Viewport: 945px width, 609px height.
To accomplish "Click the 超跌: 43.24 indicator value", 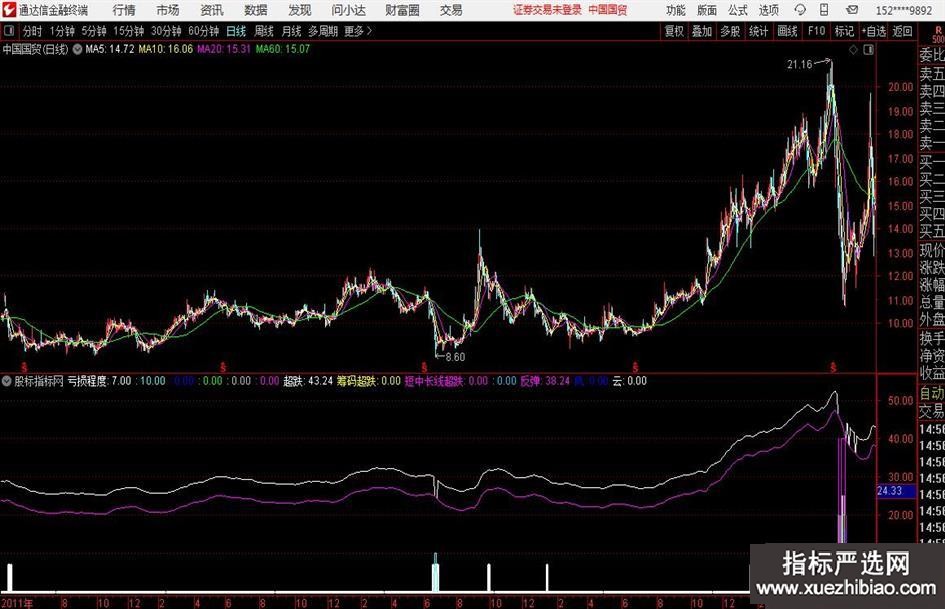I will point(308,381).
